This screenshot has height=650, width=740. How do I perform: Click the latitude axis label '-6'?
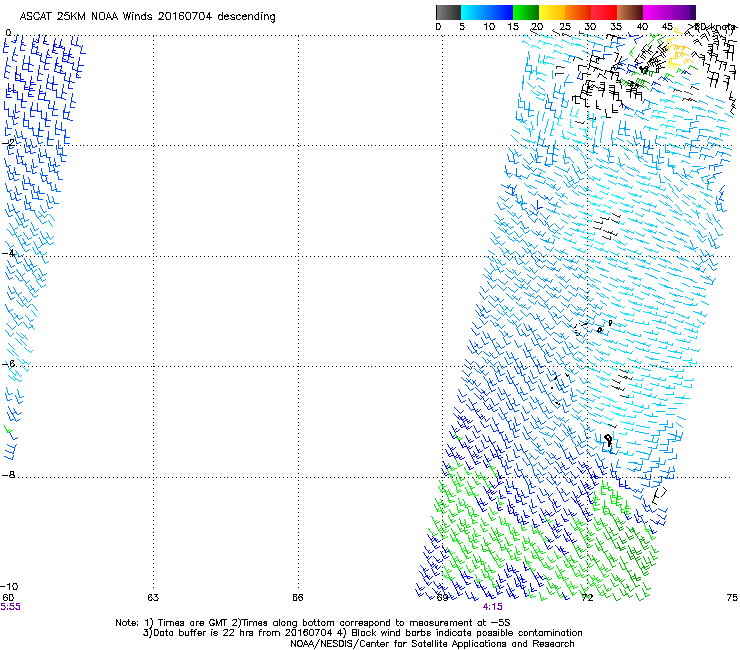click(x=8, y=363)
